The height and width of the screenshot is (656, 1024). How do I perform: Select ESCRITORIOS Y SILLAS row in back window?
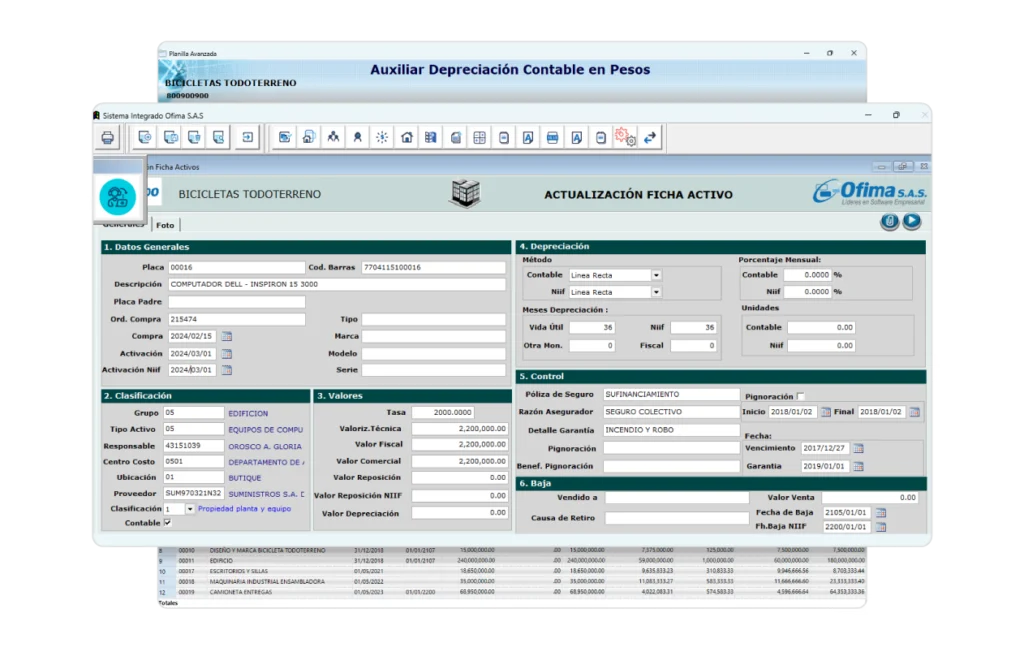tap(512, 571)
